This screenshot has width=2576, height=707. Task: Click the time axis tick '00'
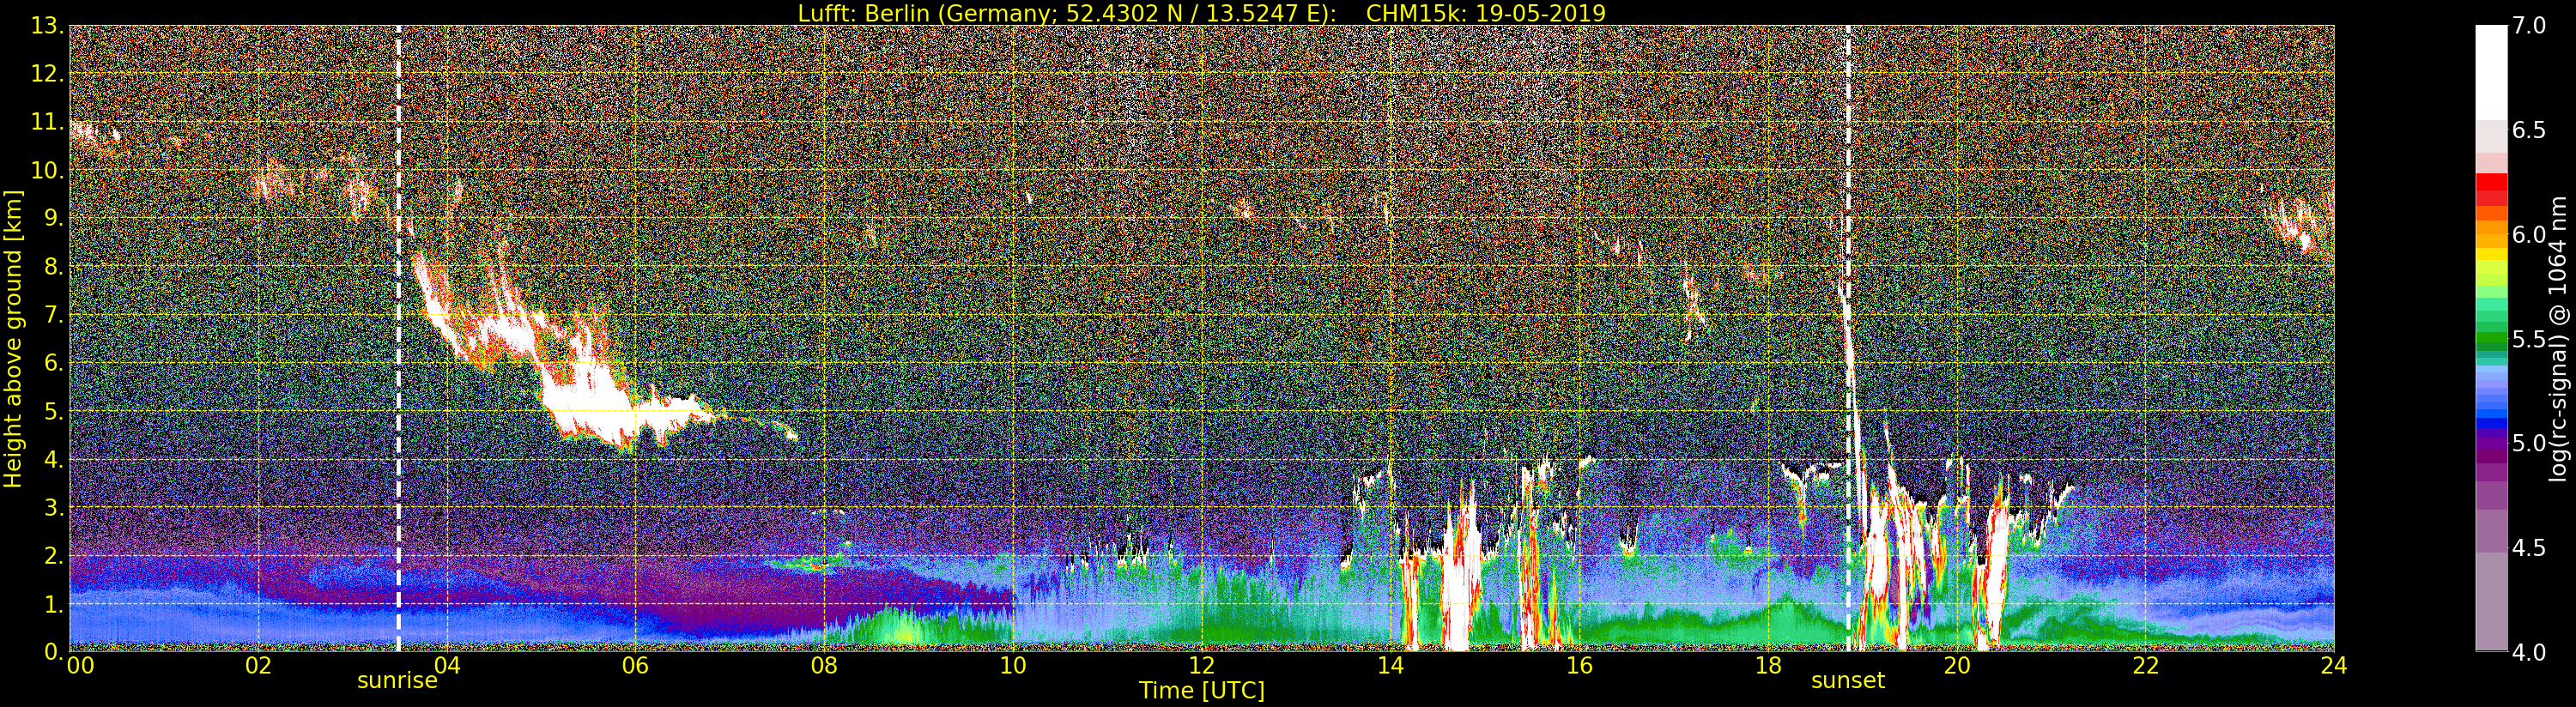click(81, 666)
